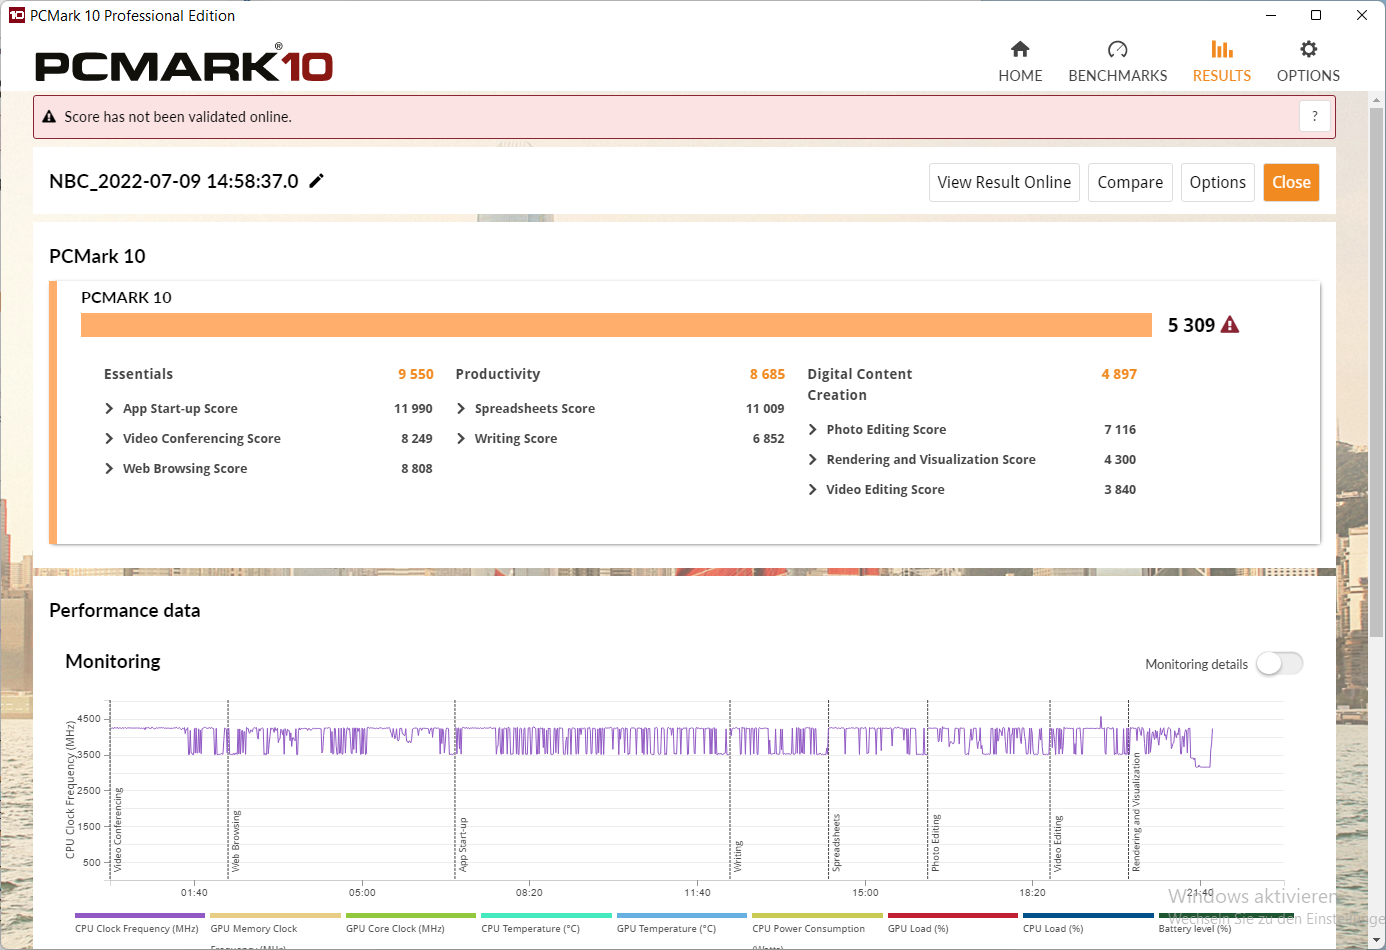
Task: Expand Photo Editing Score
Action: click(x=813, y=430)
